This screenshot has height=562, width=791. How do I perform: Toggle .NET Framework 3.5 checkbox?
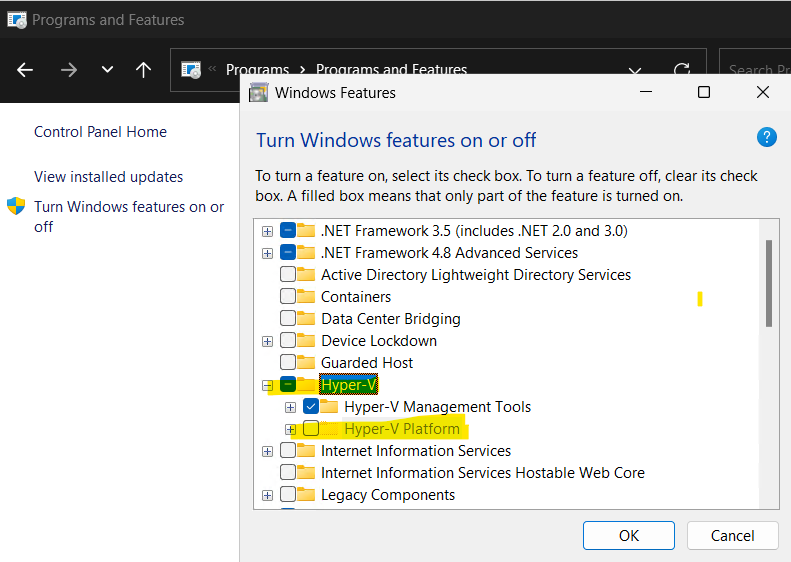288,230
